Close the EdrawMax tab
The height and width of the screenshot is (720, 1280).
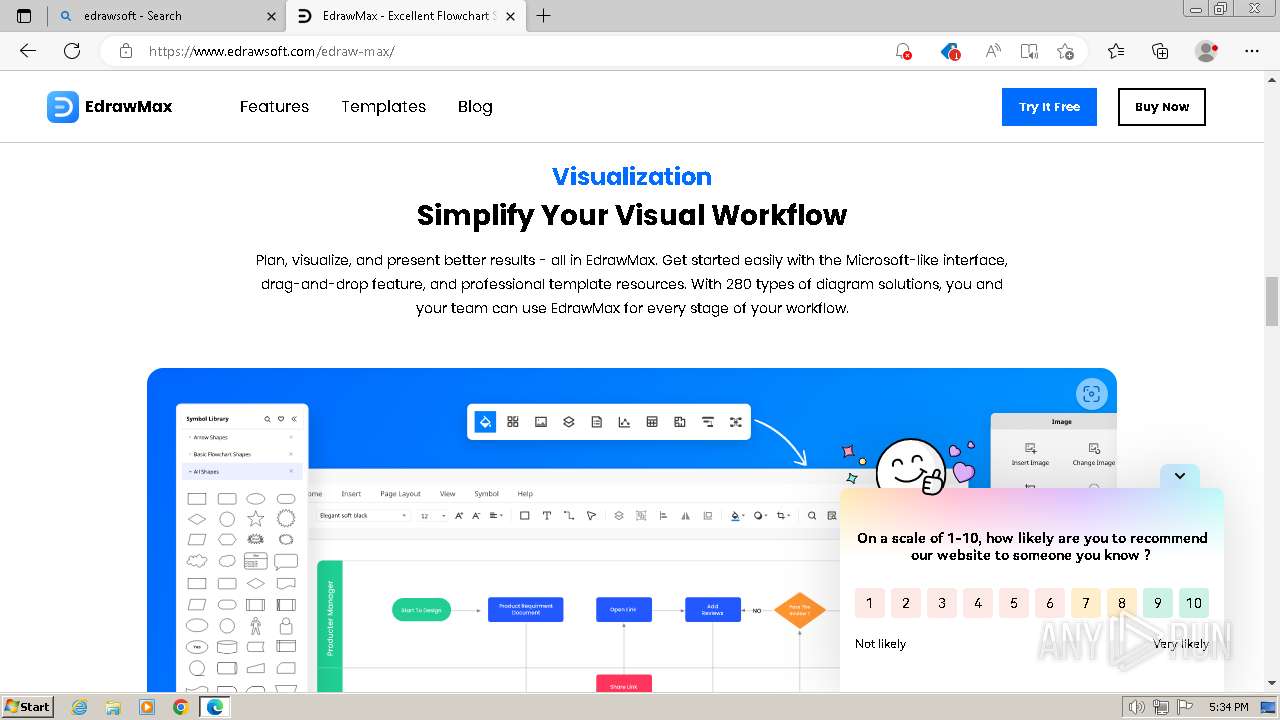click(x=511, y=16)
